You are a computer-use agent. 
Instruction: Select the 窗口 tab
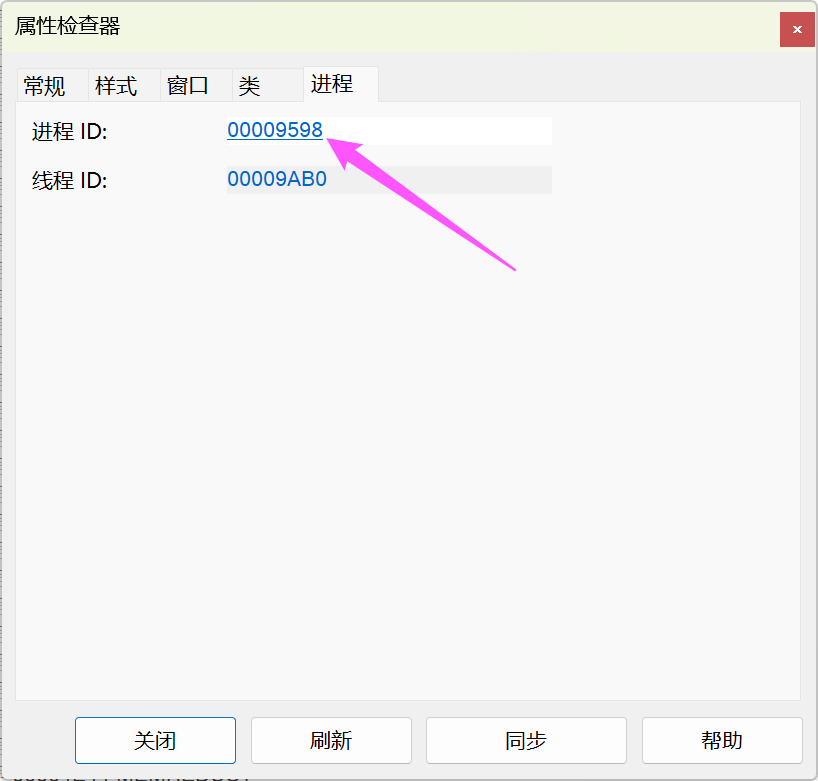click(x=188, y=86)
